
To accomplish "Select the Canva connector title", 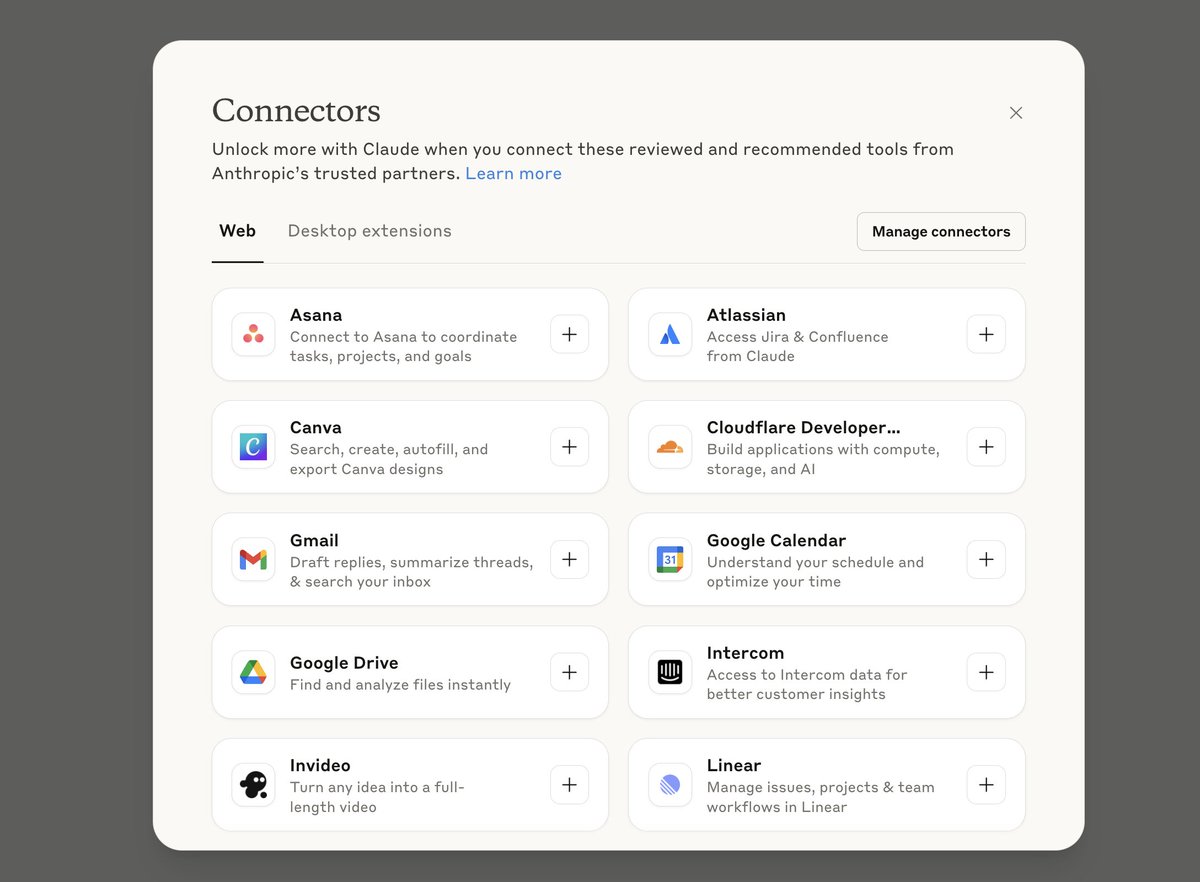I will (x=316, y=427).
